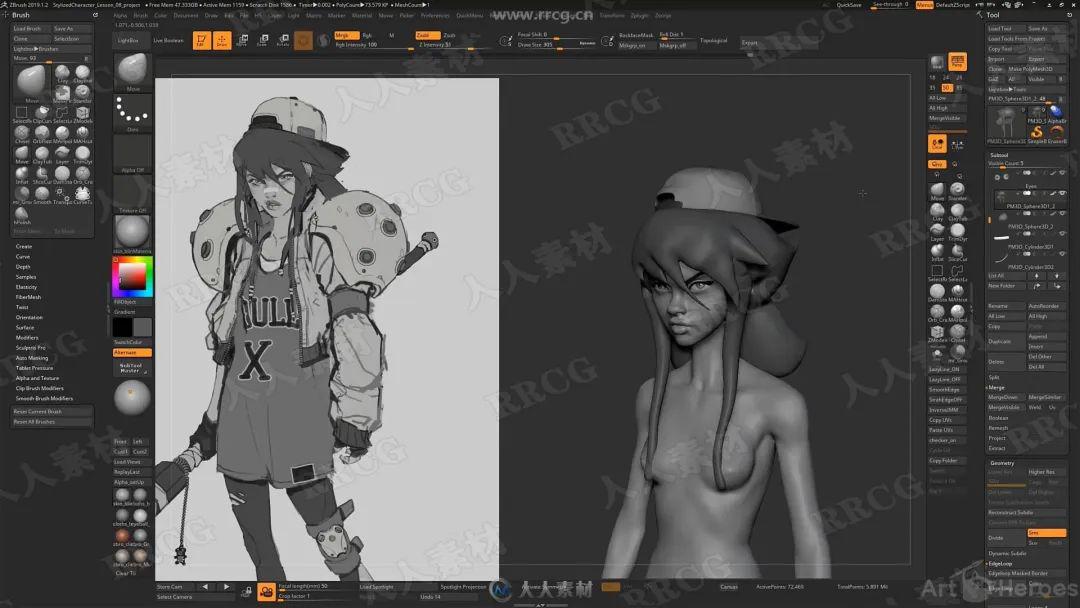
Task: Pick the TrimDynamic brush in Brush palette
Action: 83,154
